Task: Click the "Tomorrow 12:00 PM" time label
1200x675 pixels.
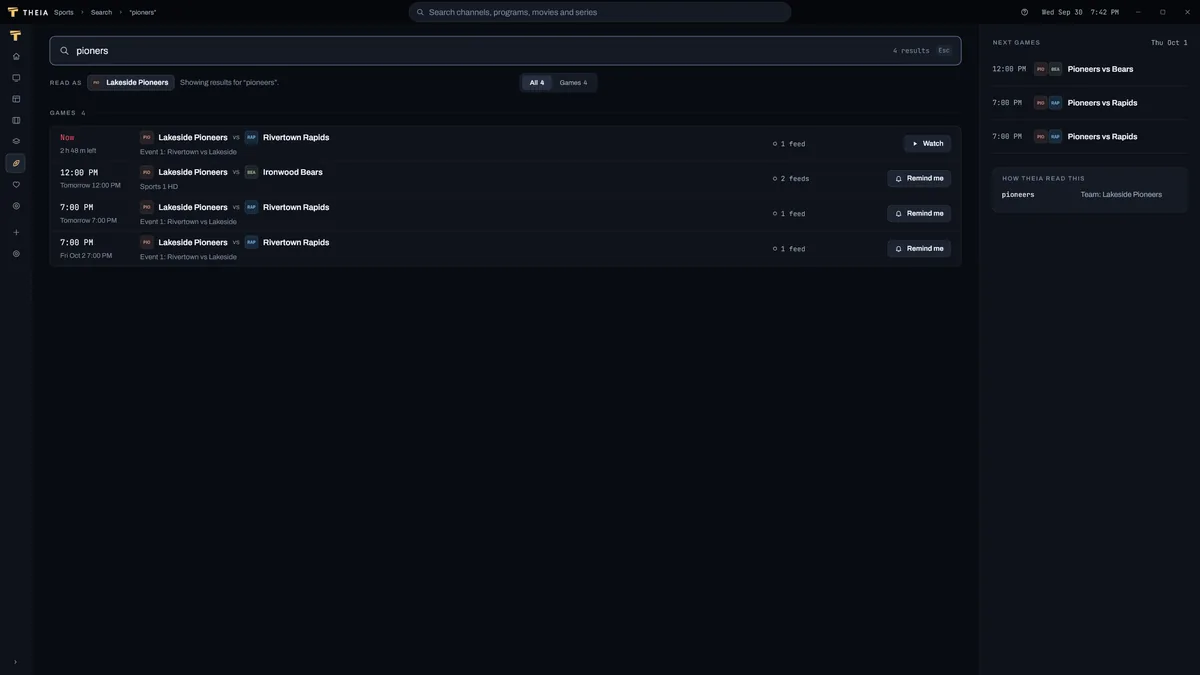Action: point(90,186)
